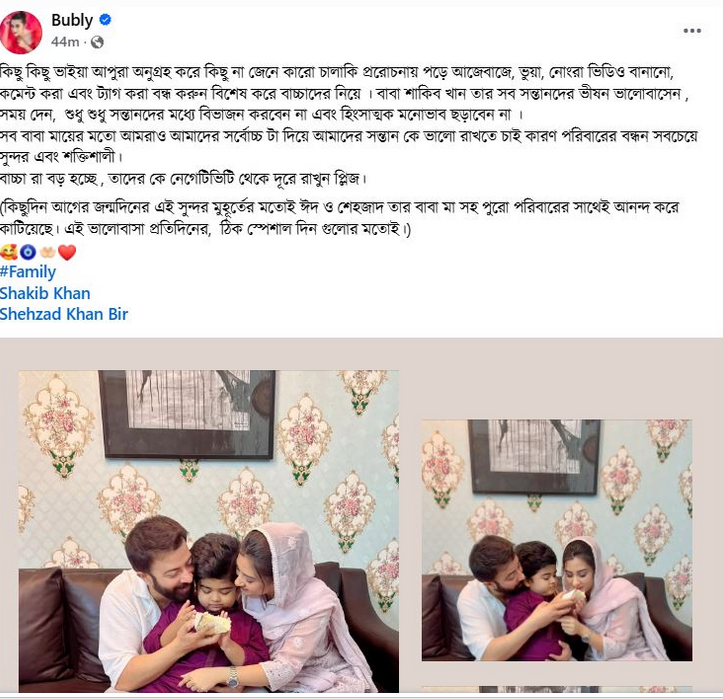
Task: Click the globe public audience icon
Action: (x=97, y=42)
